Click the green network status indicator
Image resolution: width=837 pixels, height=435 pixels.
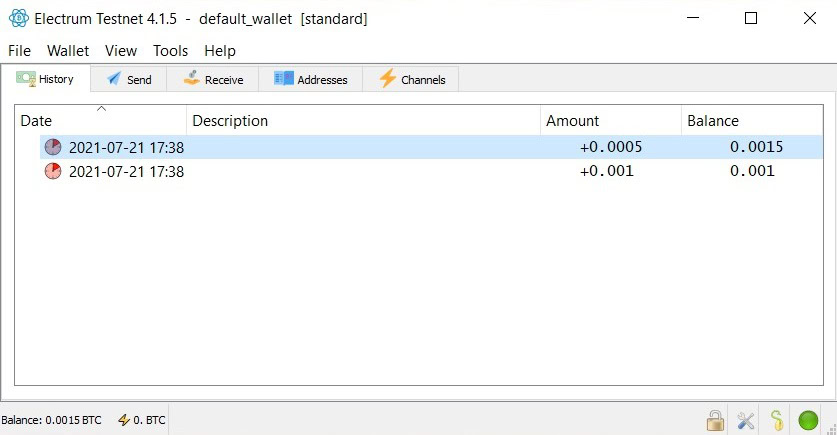[x=808, y=421]
